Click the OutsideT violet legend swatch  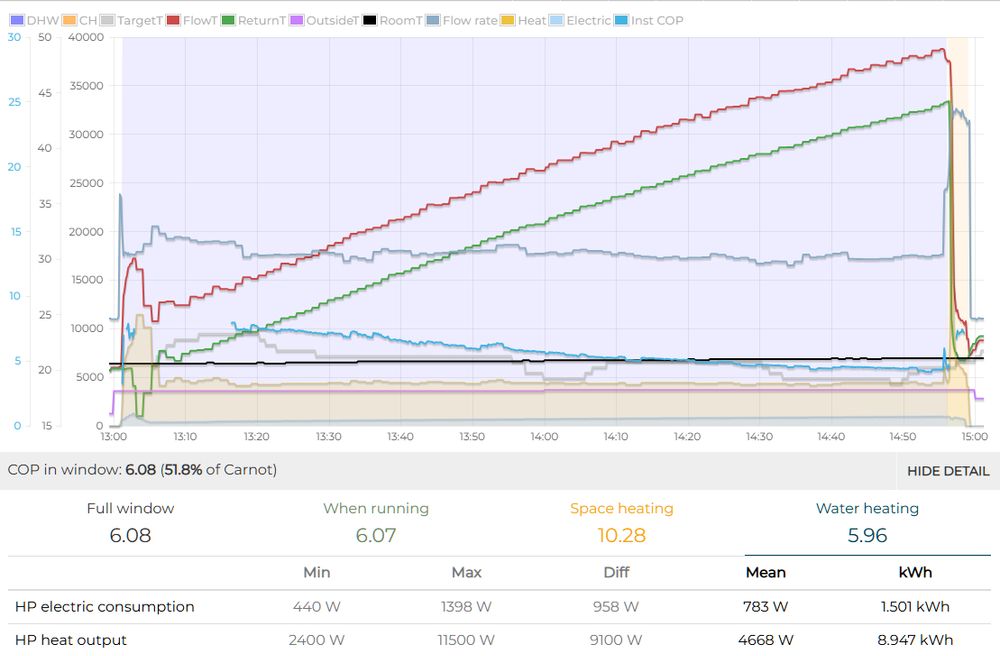tap(297, 20)
